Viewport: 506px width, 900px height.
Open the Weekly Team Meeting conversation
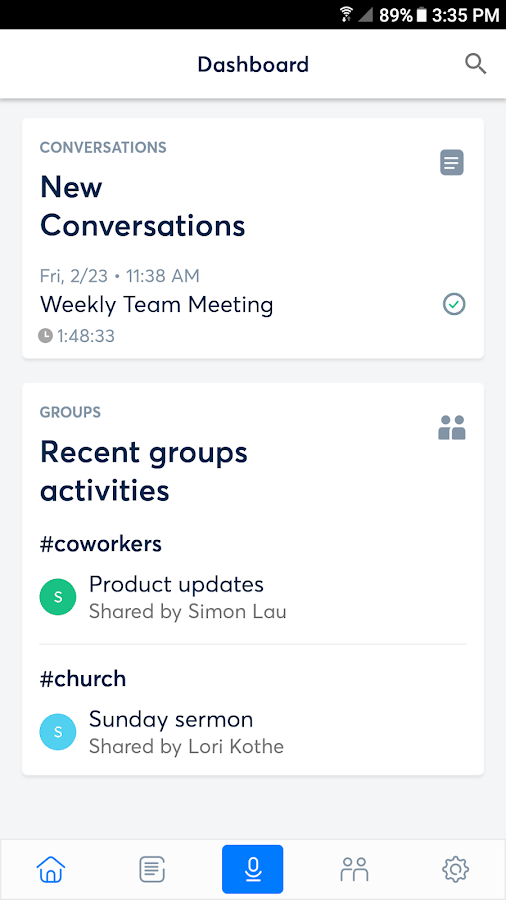(156, 305)
